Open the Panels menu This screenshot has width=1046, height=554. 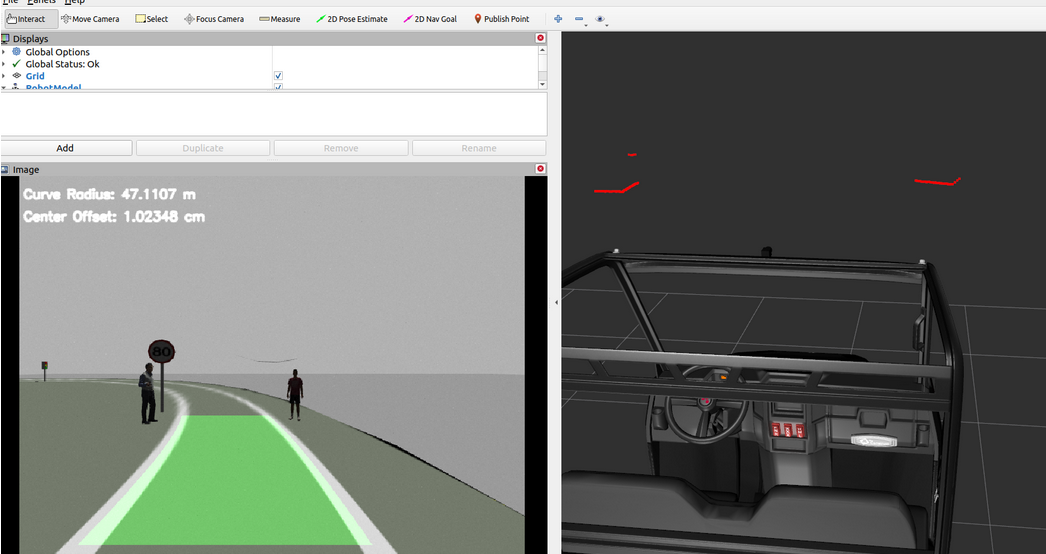pos(41,2)
